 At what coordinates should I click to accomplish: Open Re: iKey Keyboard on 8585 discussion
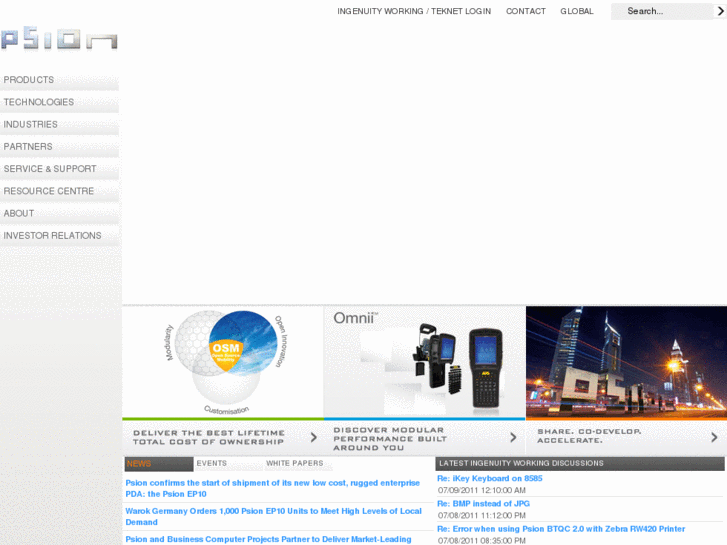(490, 478)
